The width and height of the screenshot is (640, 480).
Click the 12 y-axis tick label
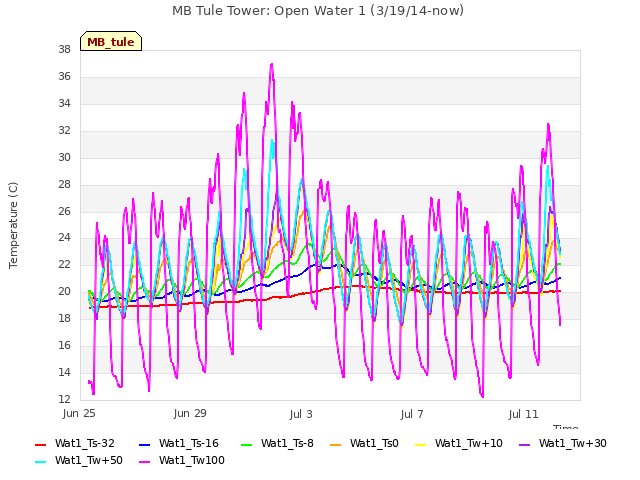tap(64, 400)
